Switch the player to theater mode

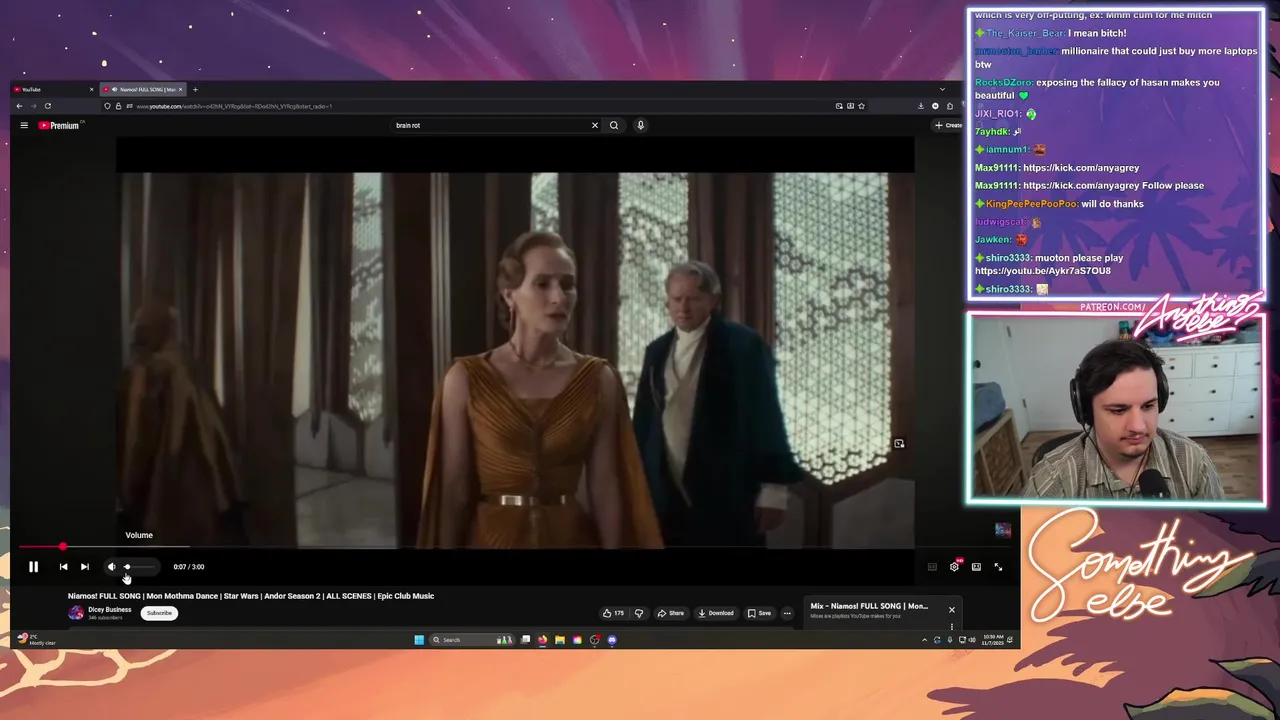976,567
